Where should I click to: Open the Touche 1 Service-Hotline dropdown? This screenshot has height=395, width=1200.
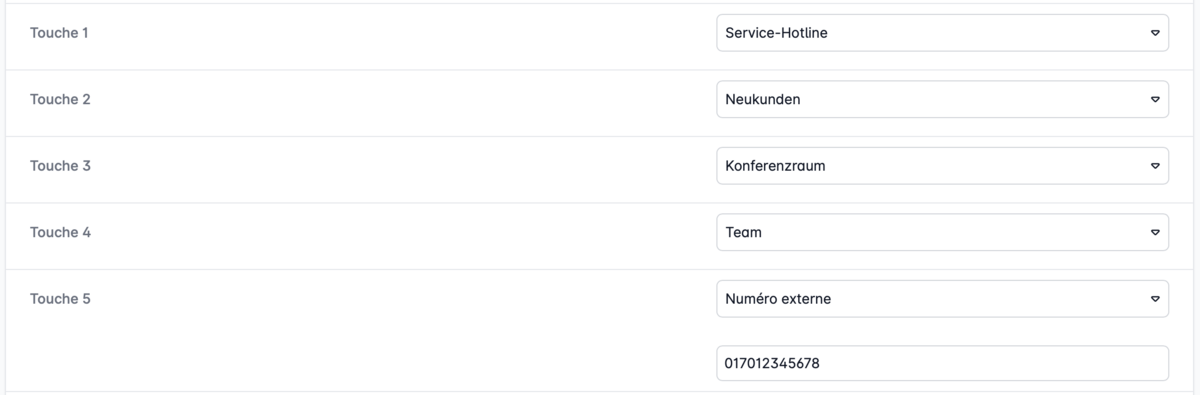942,33
